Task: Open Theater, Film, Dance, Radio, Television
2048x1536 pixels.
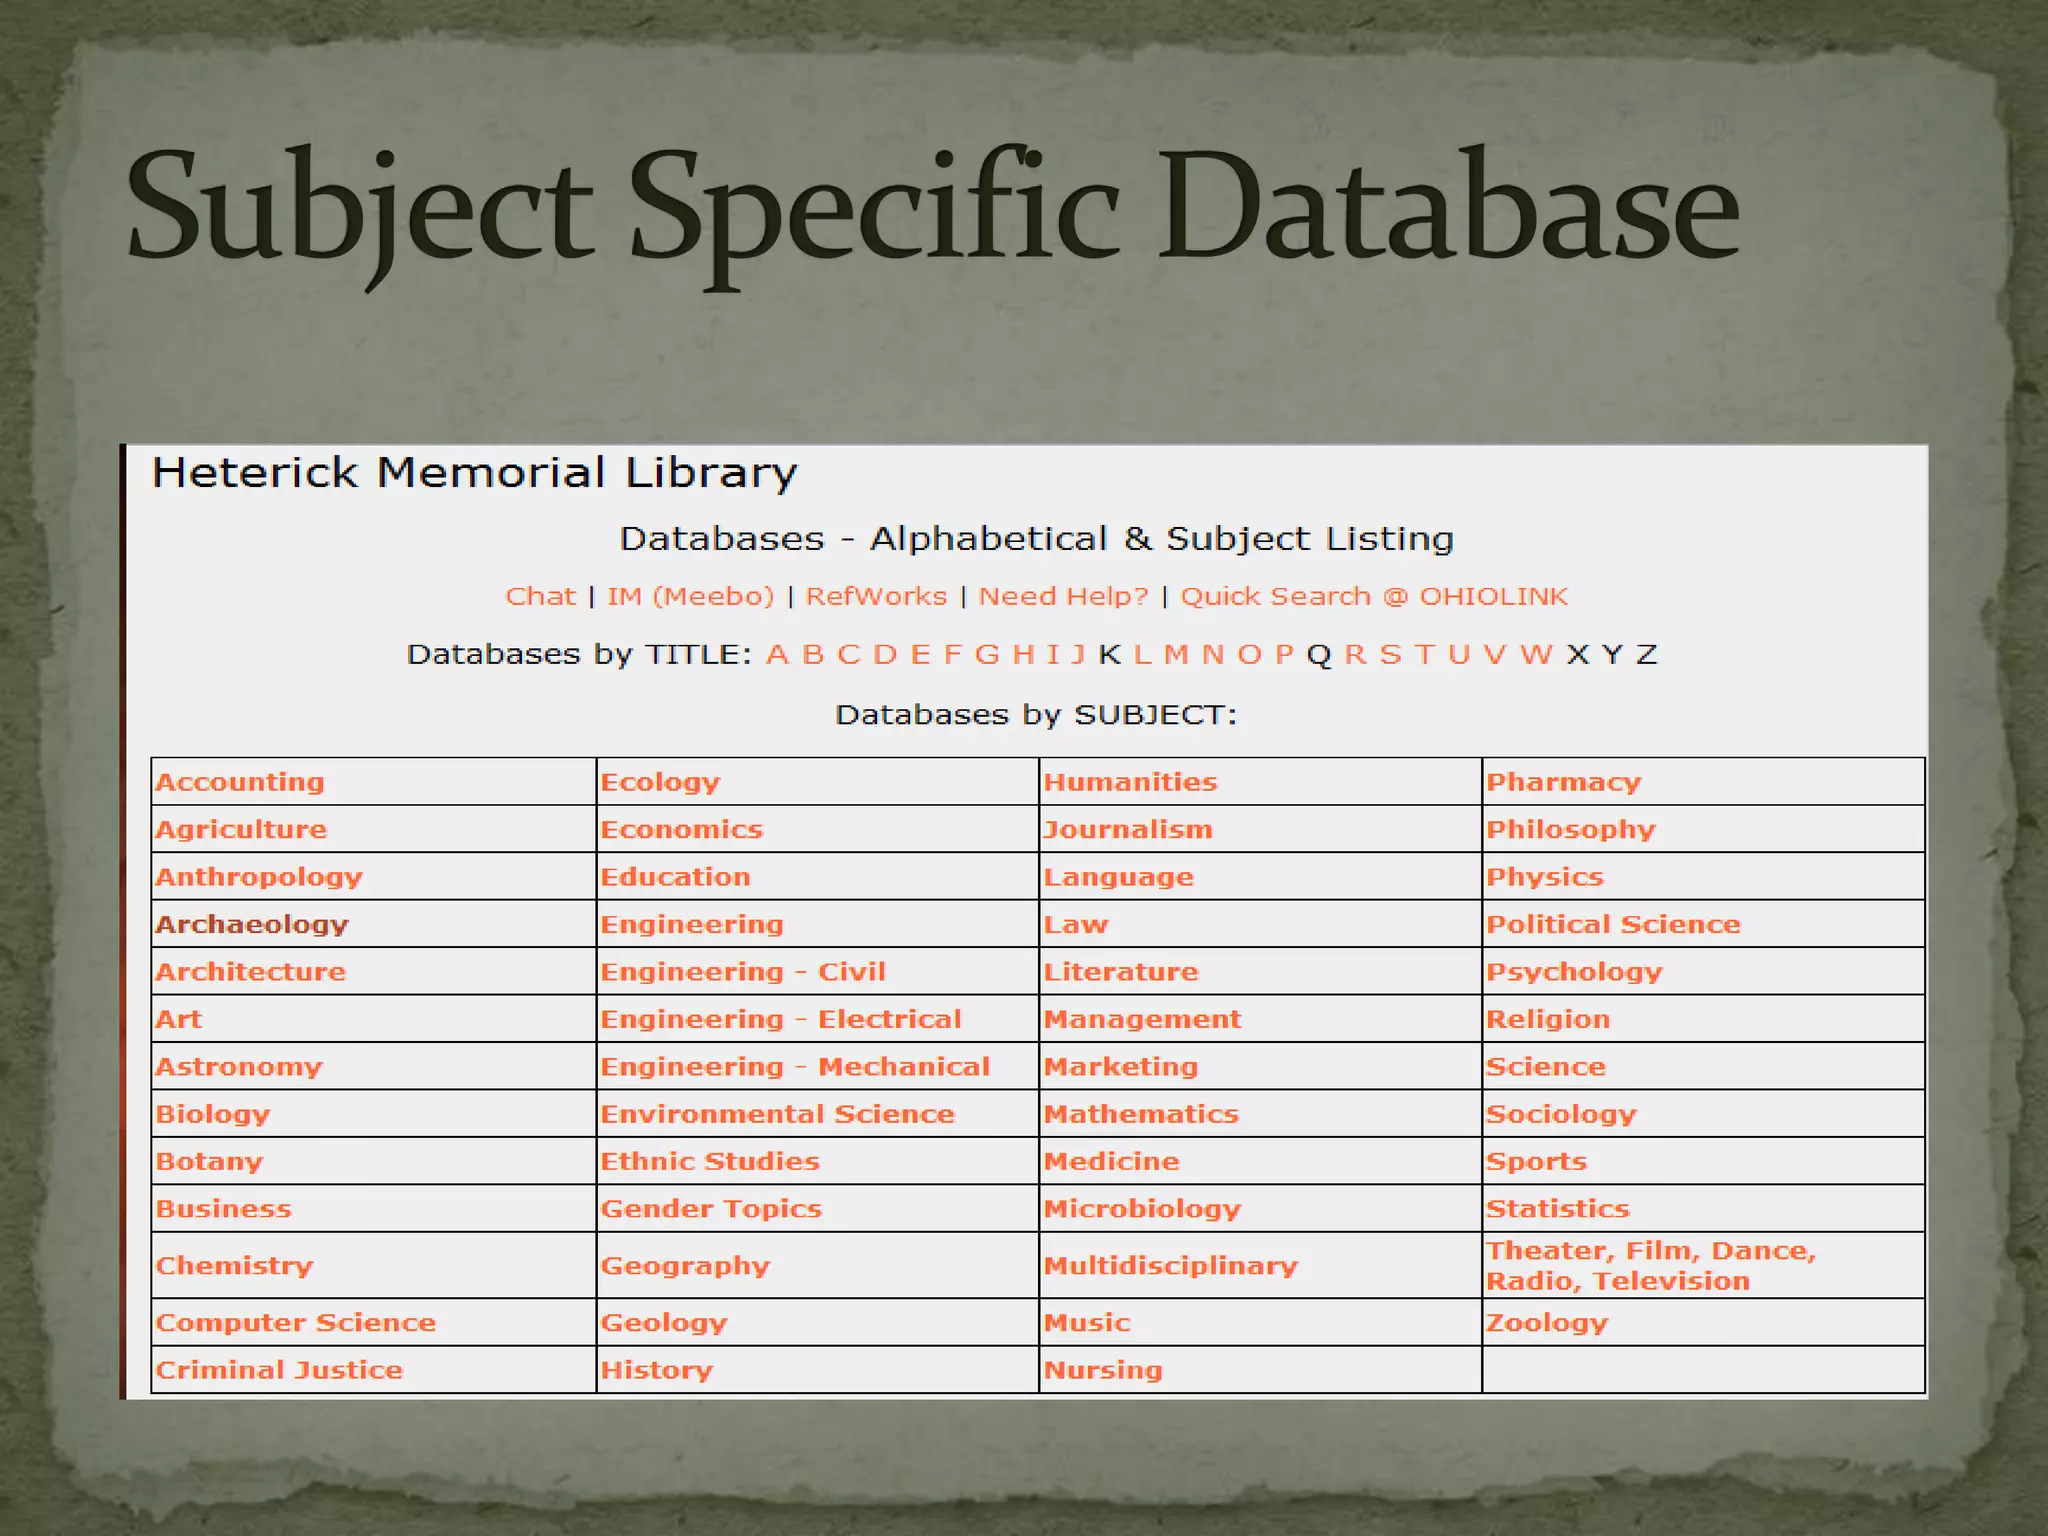Action: point(1651,1266)
